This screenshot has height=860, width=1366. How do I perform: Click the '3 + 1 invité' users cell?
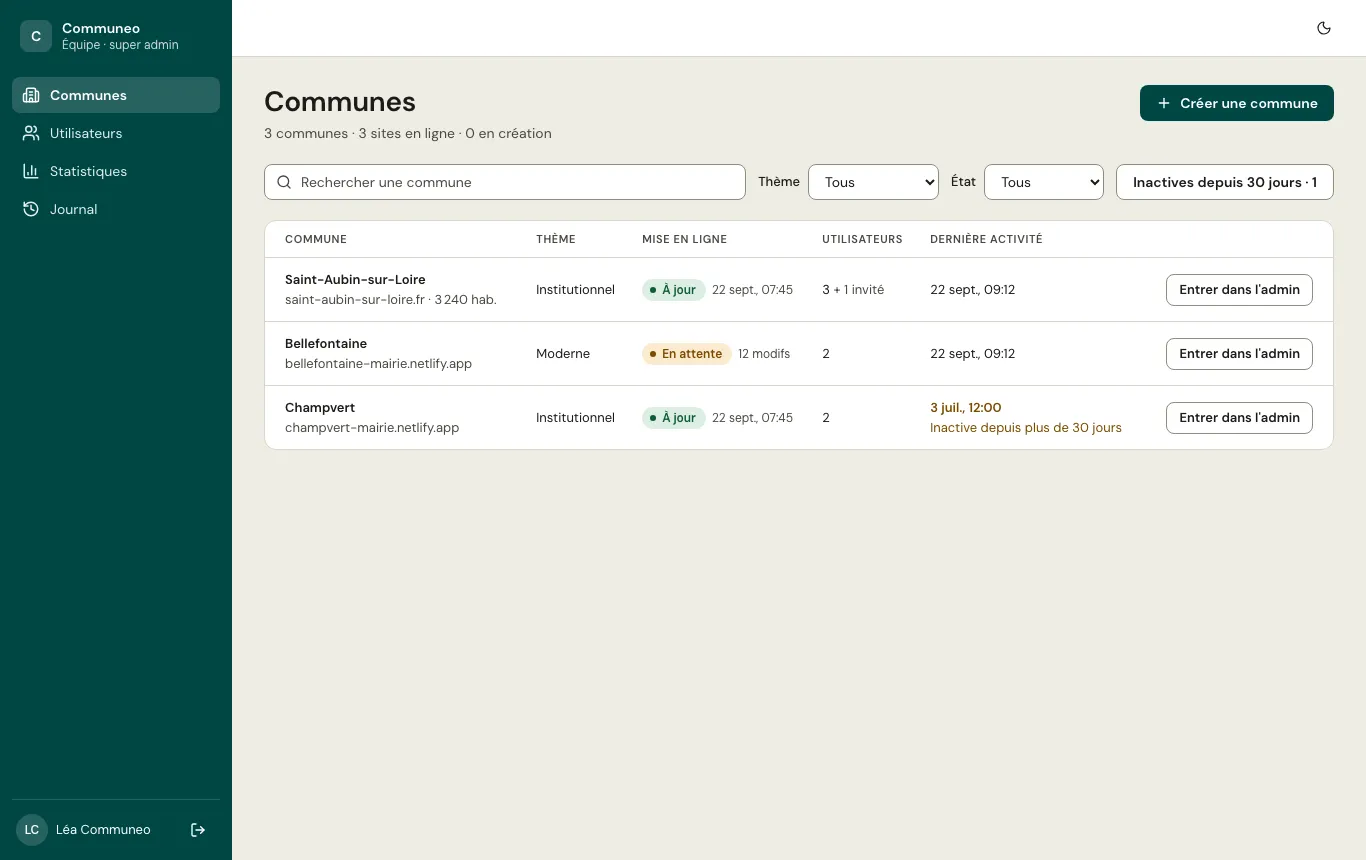[x=853, y=290]
